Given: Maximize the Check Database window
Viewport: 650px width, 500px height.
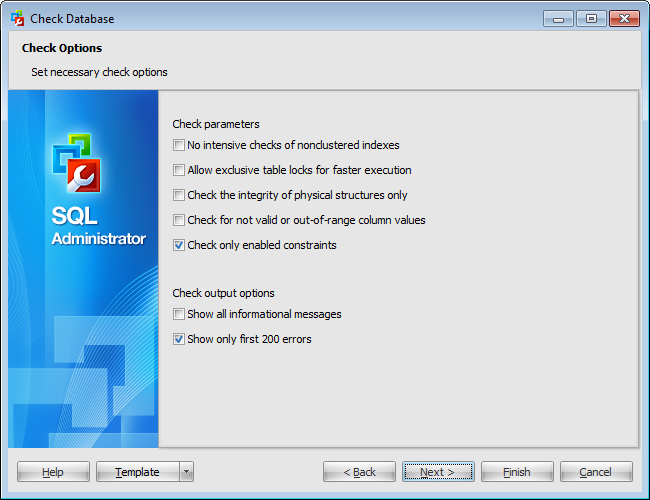Looking at the screenshot, I should click(x=590, y=18).
